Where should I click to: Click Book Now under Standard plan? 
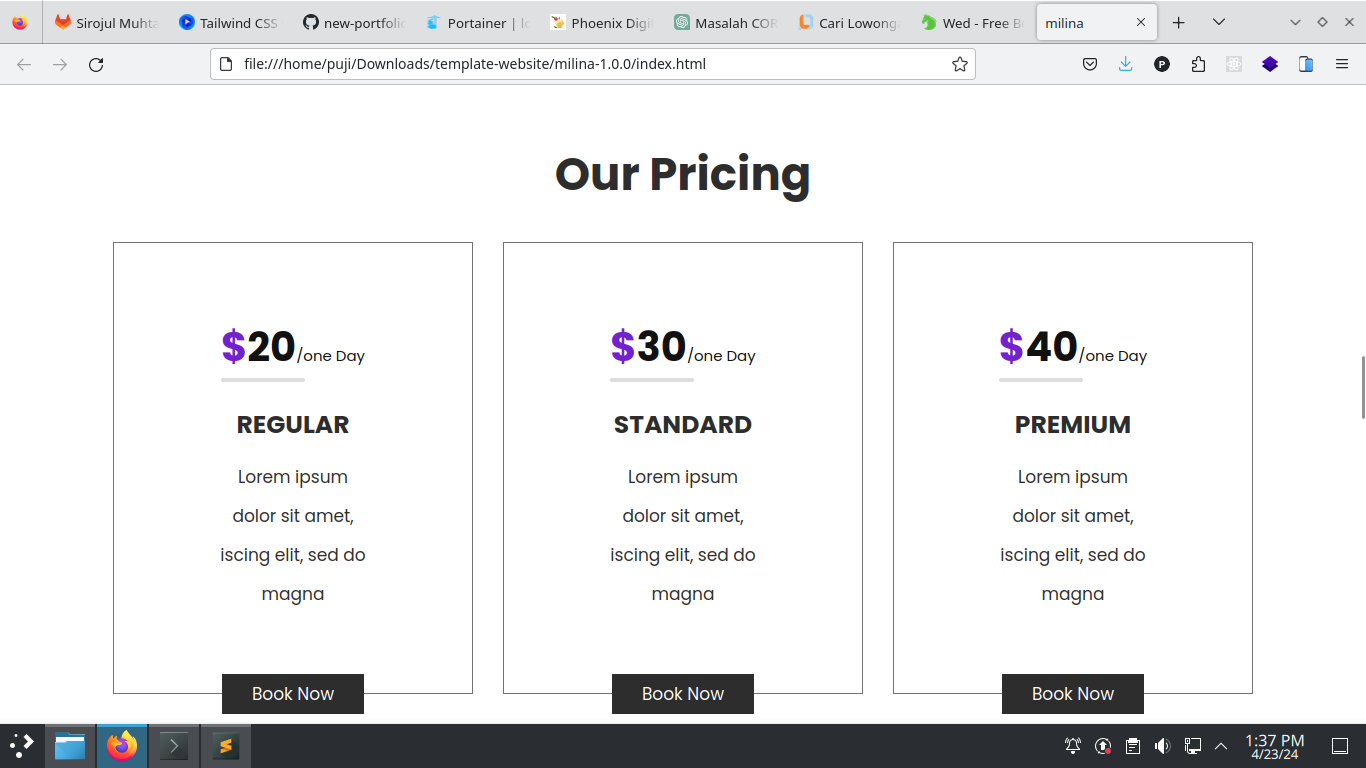[683, 694]
